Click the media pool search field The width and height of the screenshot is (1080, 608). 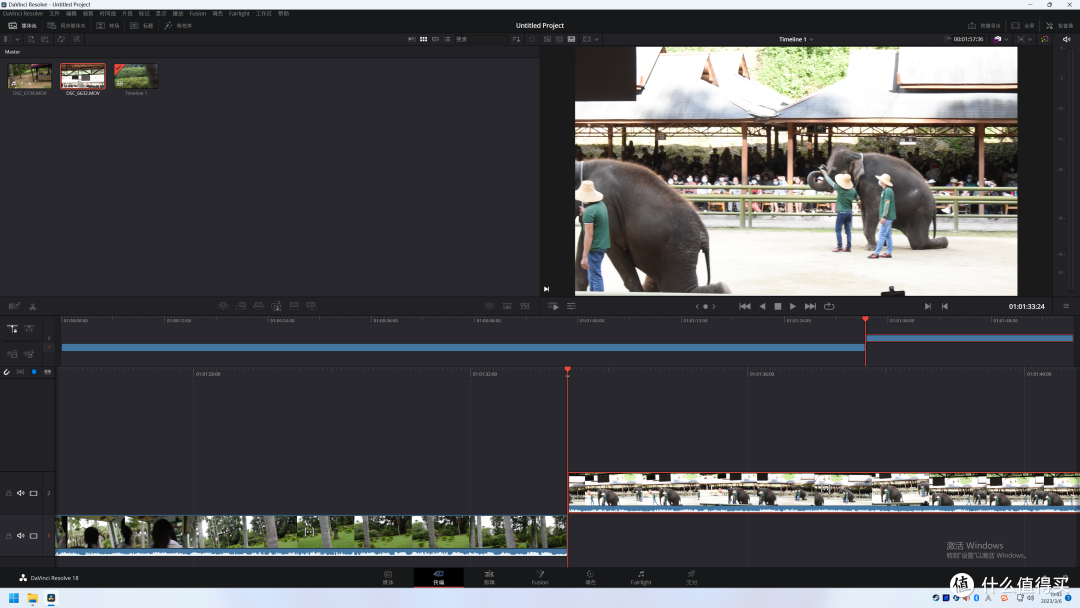point(481,39)
